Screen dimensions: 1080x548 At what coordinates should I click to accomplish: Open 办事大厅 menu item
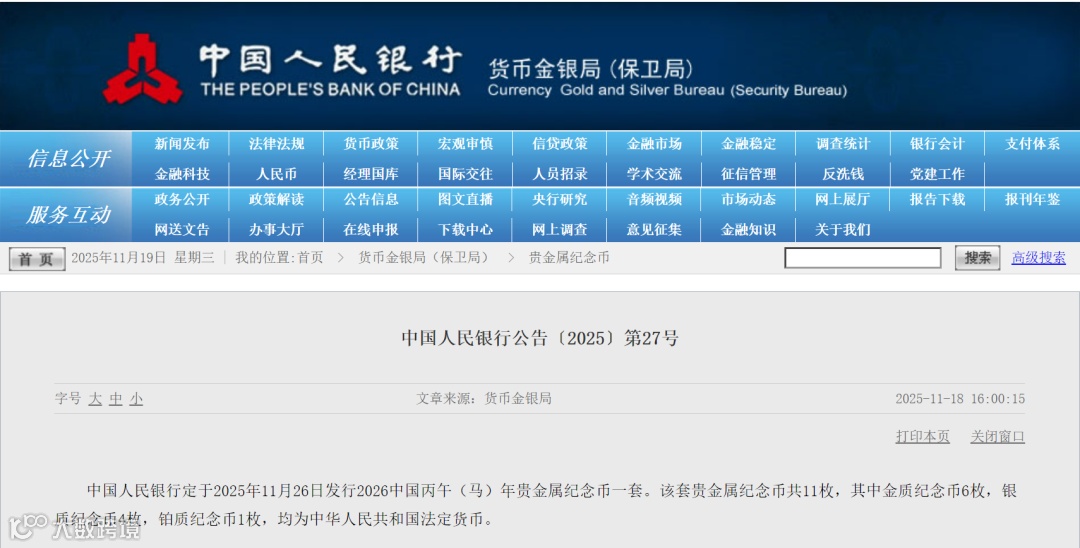pos(276,230)
